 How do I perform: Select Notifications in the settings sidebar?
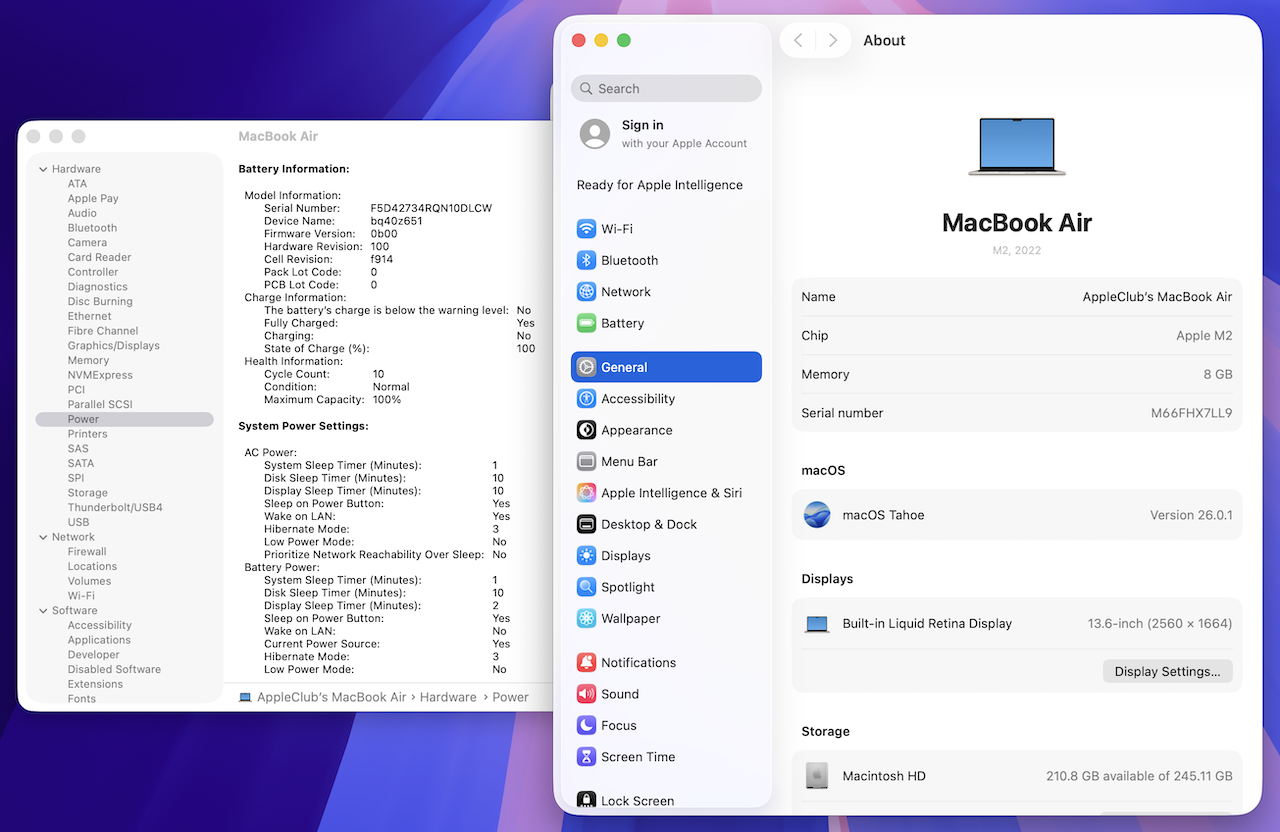(x=638, y=663)
